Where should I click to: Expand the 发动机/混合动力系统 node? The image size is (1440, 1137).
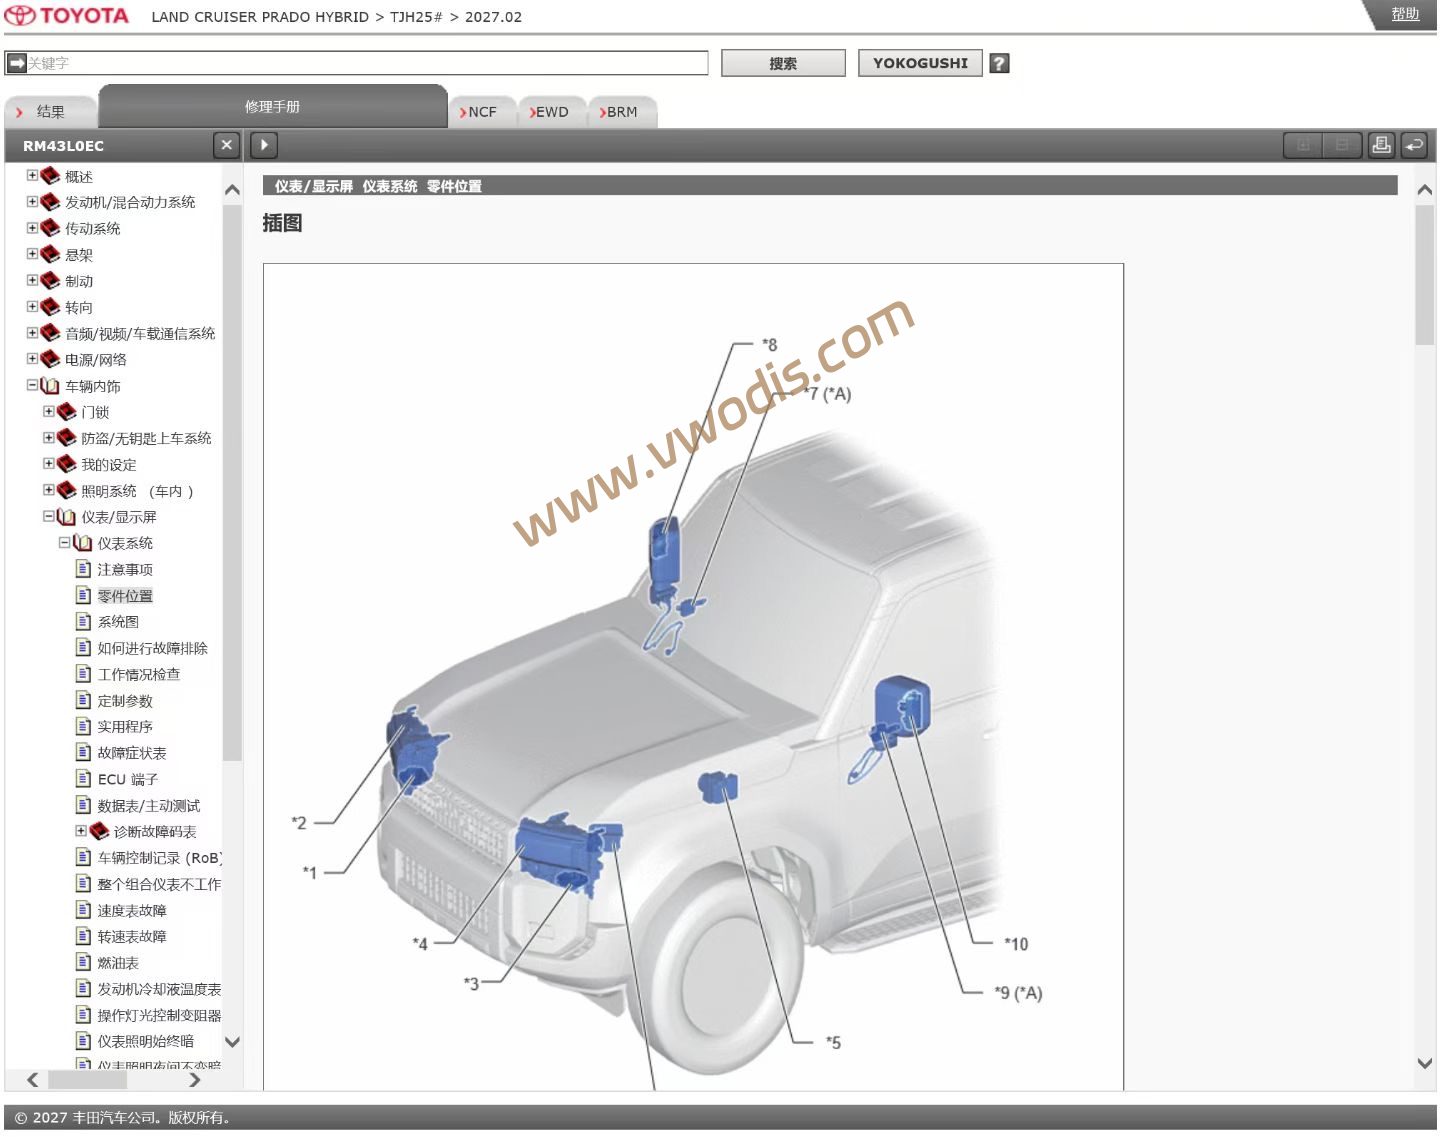point(32,201)
